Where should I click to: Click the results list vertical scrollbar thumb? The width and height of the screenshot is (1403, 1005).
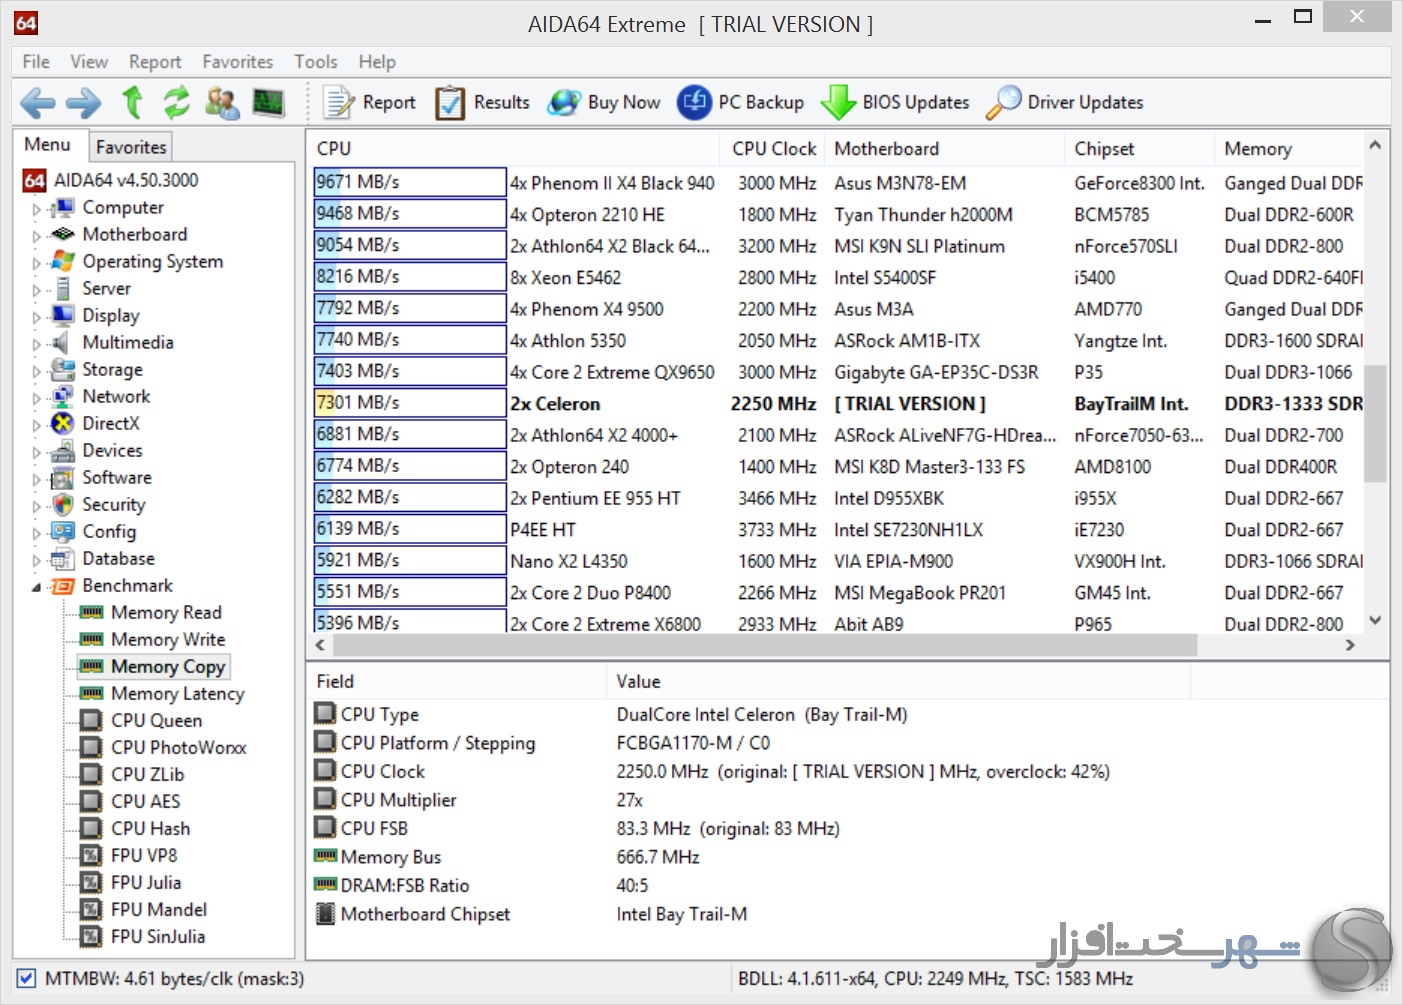pos(1375,423)
